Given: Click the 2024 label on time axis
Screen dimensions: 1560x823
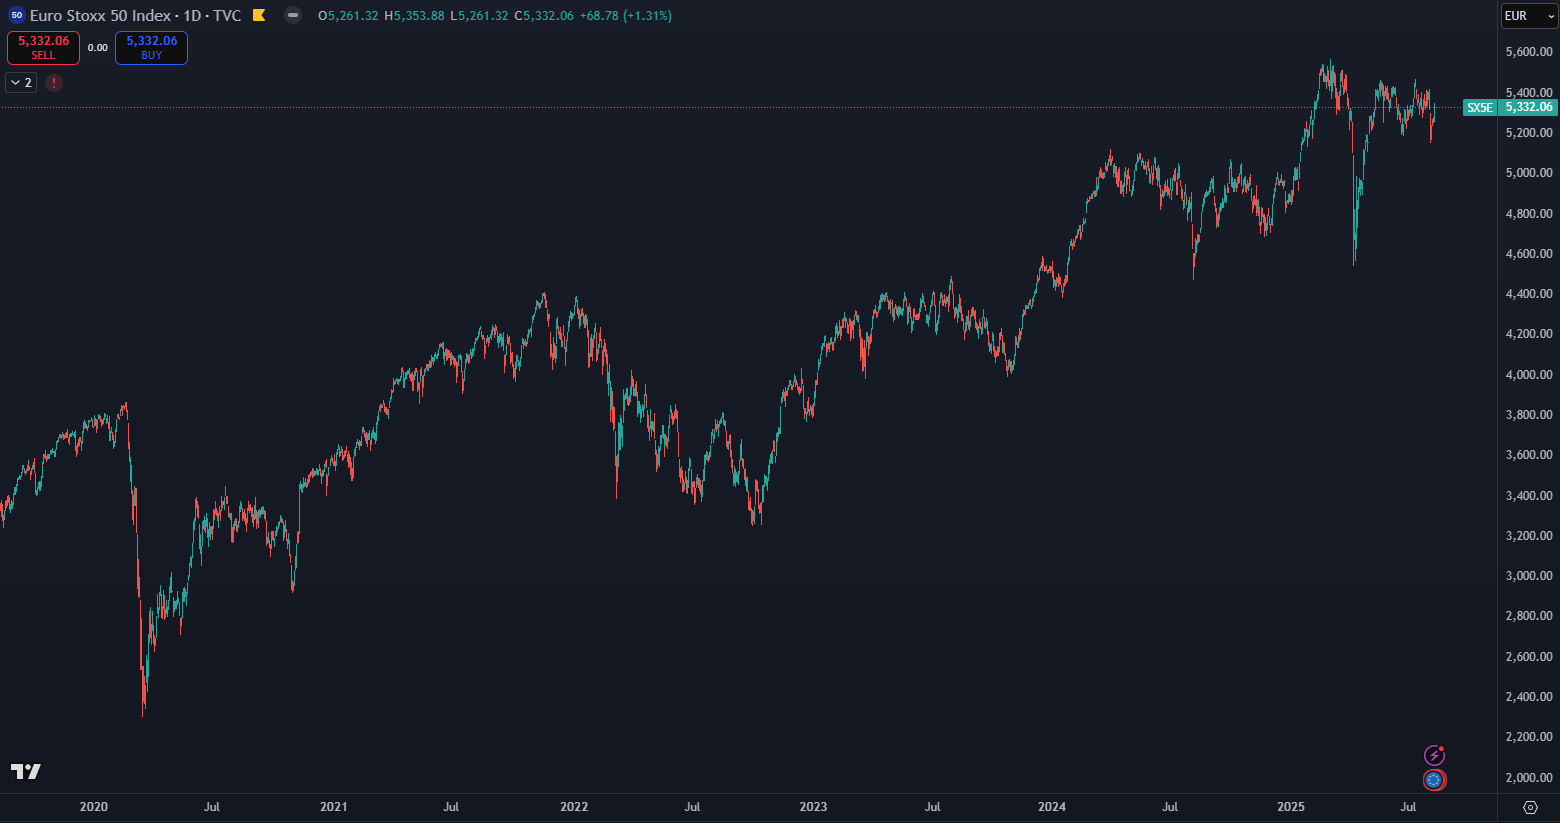Looking at the screenshot, I should click(1052, 807).
